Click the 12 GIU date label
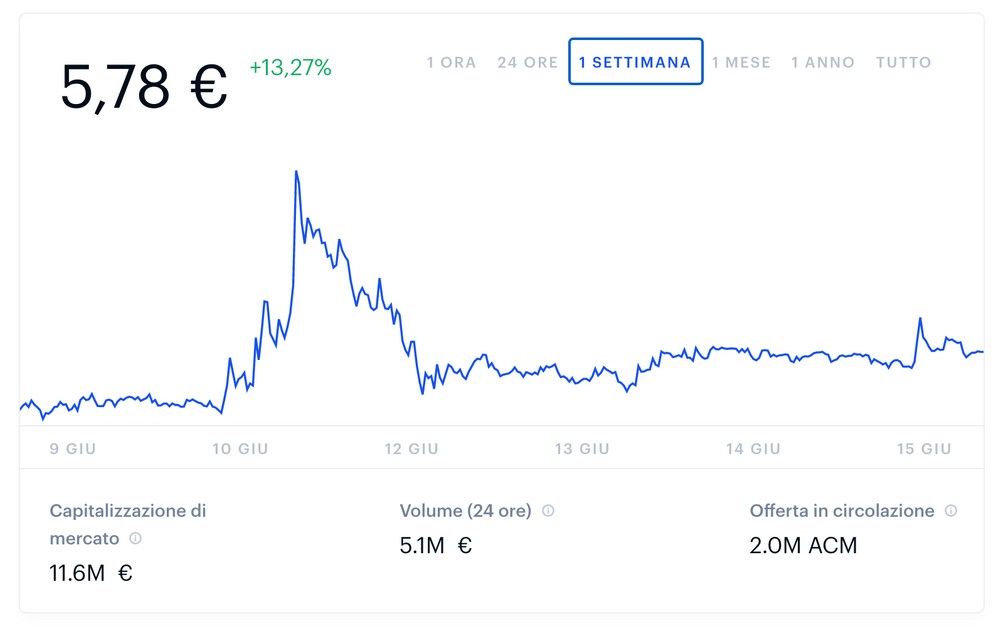This screenshot has height=627, width=1000. [x=411, y=449]
